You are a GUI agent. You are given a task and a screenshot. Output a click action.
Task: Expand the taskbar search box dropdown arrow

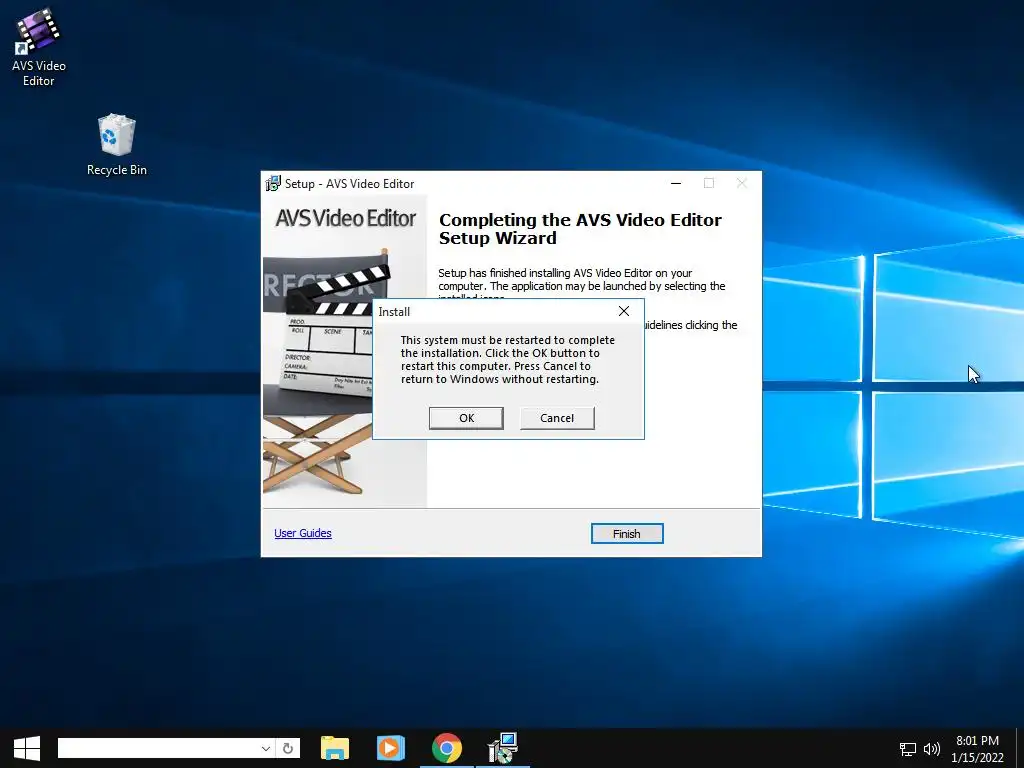click(x=266, y=748)
